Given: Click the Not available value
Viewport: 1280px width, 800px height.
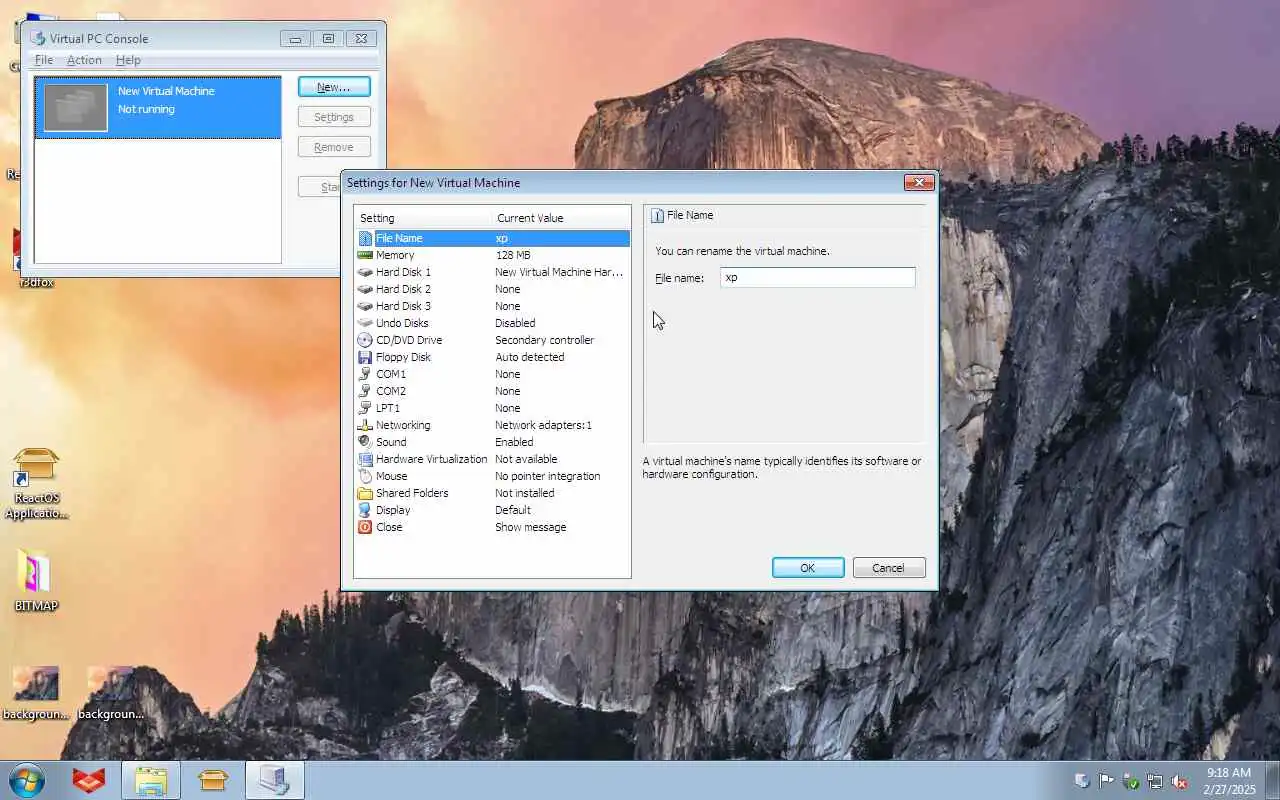Looking at the screenshot, I should pyautogui.click(x=527, y=459).
